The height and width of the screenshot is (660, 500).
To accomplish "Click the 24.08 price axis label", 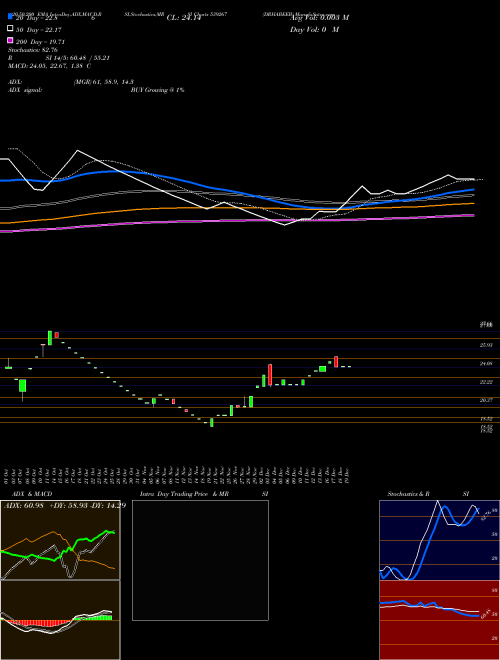I will [486, 363].
